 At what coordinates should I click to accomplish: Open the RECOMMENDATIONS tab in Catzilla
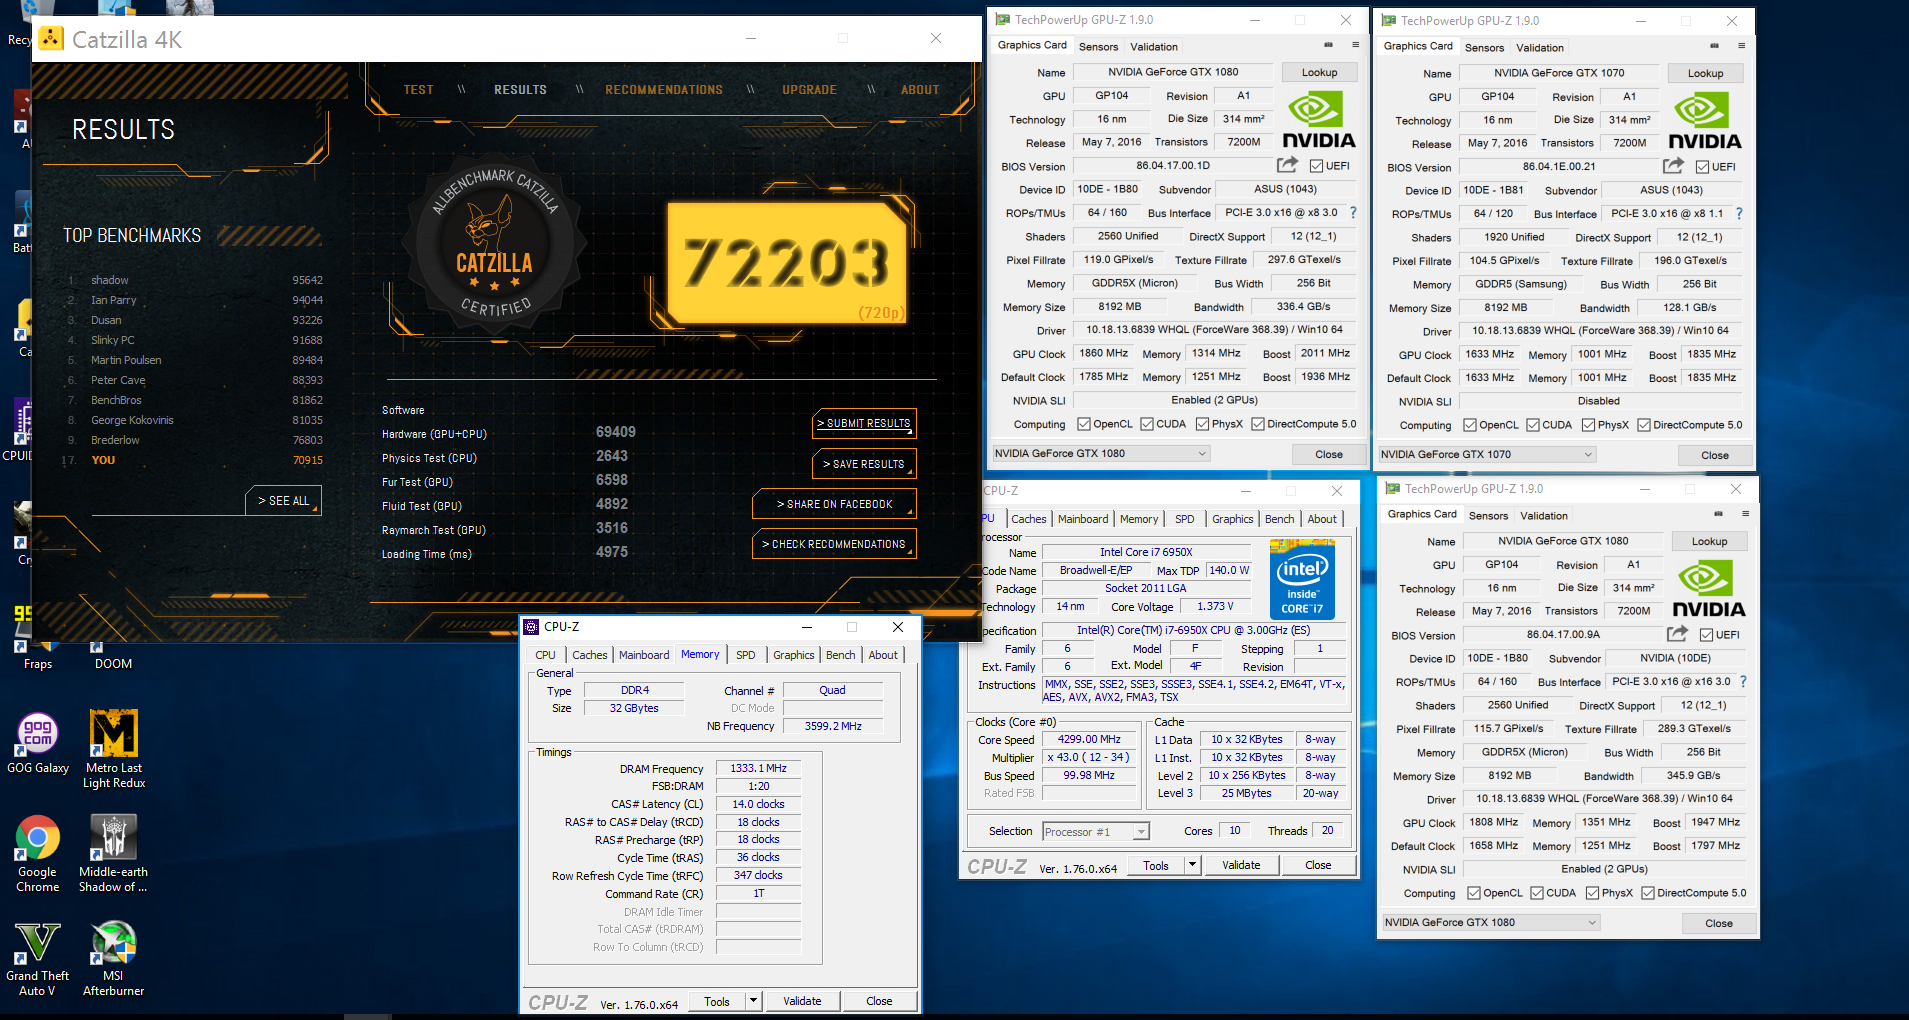(x=663, y=90)
